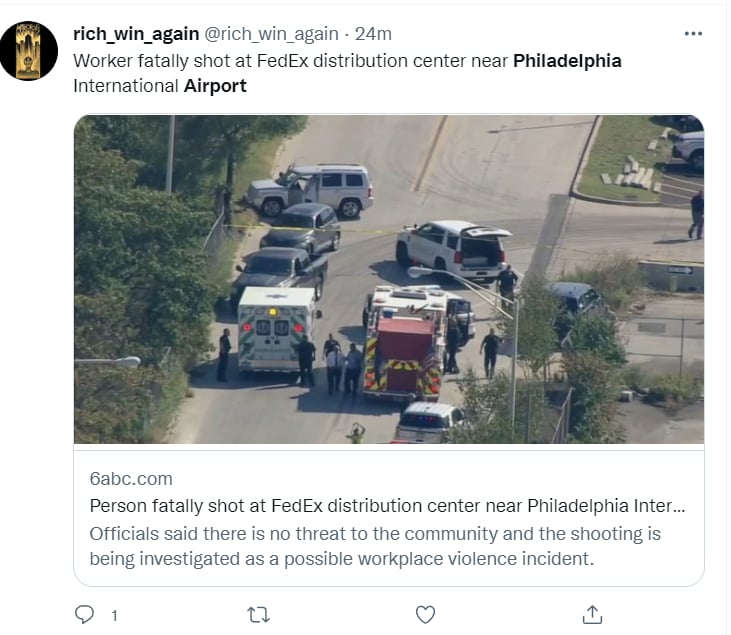This screenshot has height=635, width=731.
Task: Like the tweet with the heart icon
Action: [x=425, y=614]
